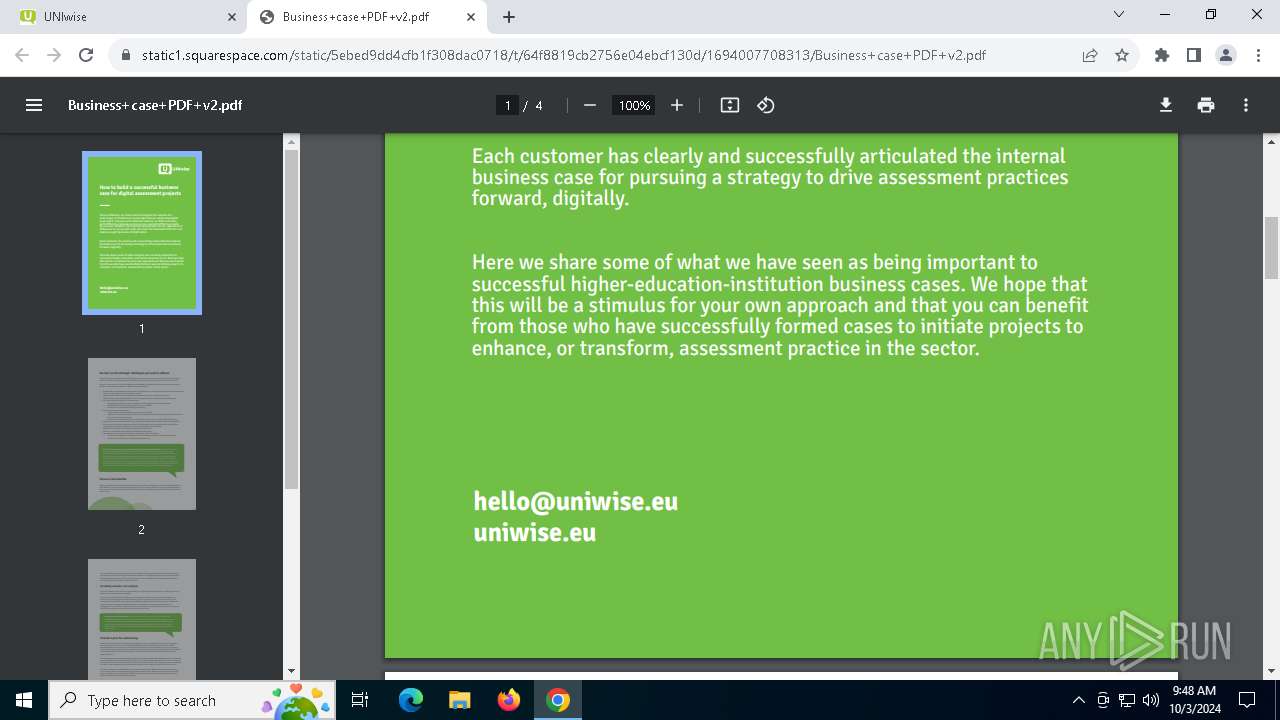
Task: Click the page number input field
Action: click(x=508, y=105)
